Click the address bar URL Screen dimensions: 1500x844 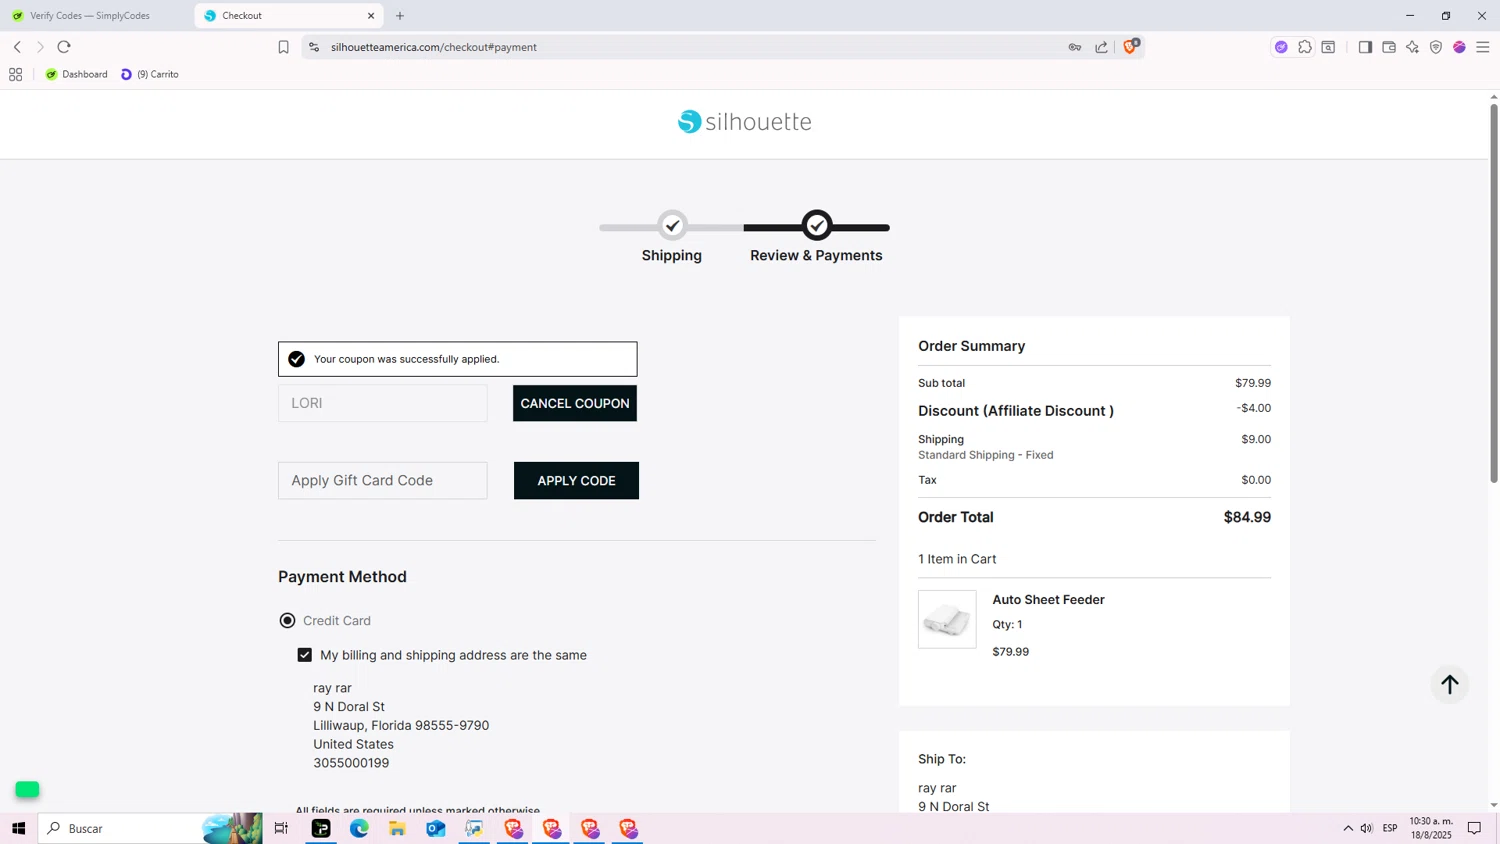click(434, 47)
